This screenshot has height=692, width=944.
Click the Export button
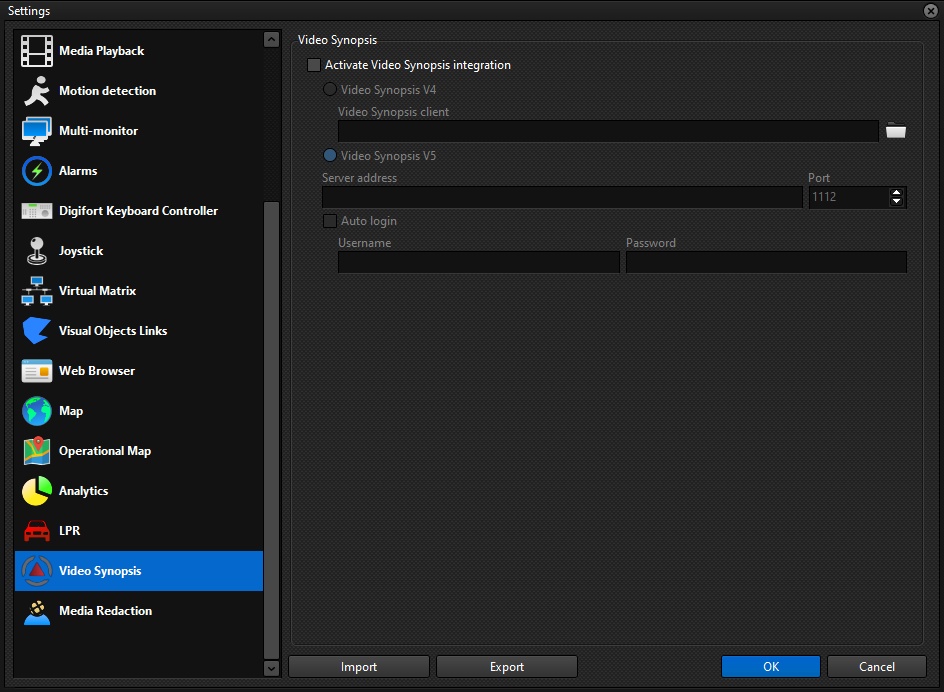pyautogui.click(x=507, y=667)
